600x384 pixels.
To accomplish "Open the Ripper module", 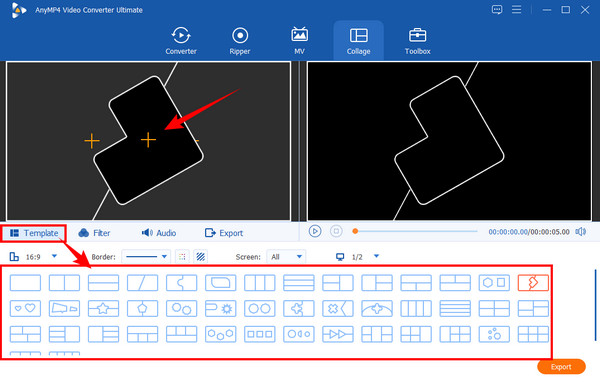I will (240, 41).
